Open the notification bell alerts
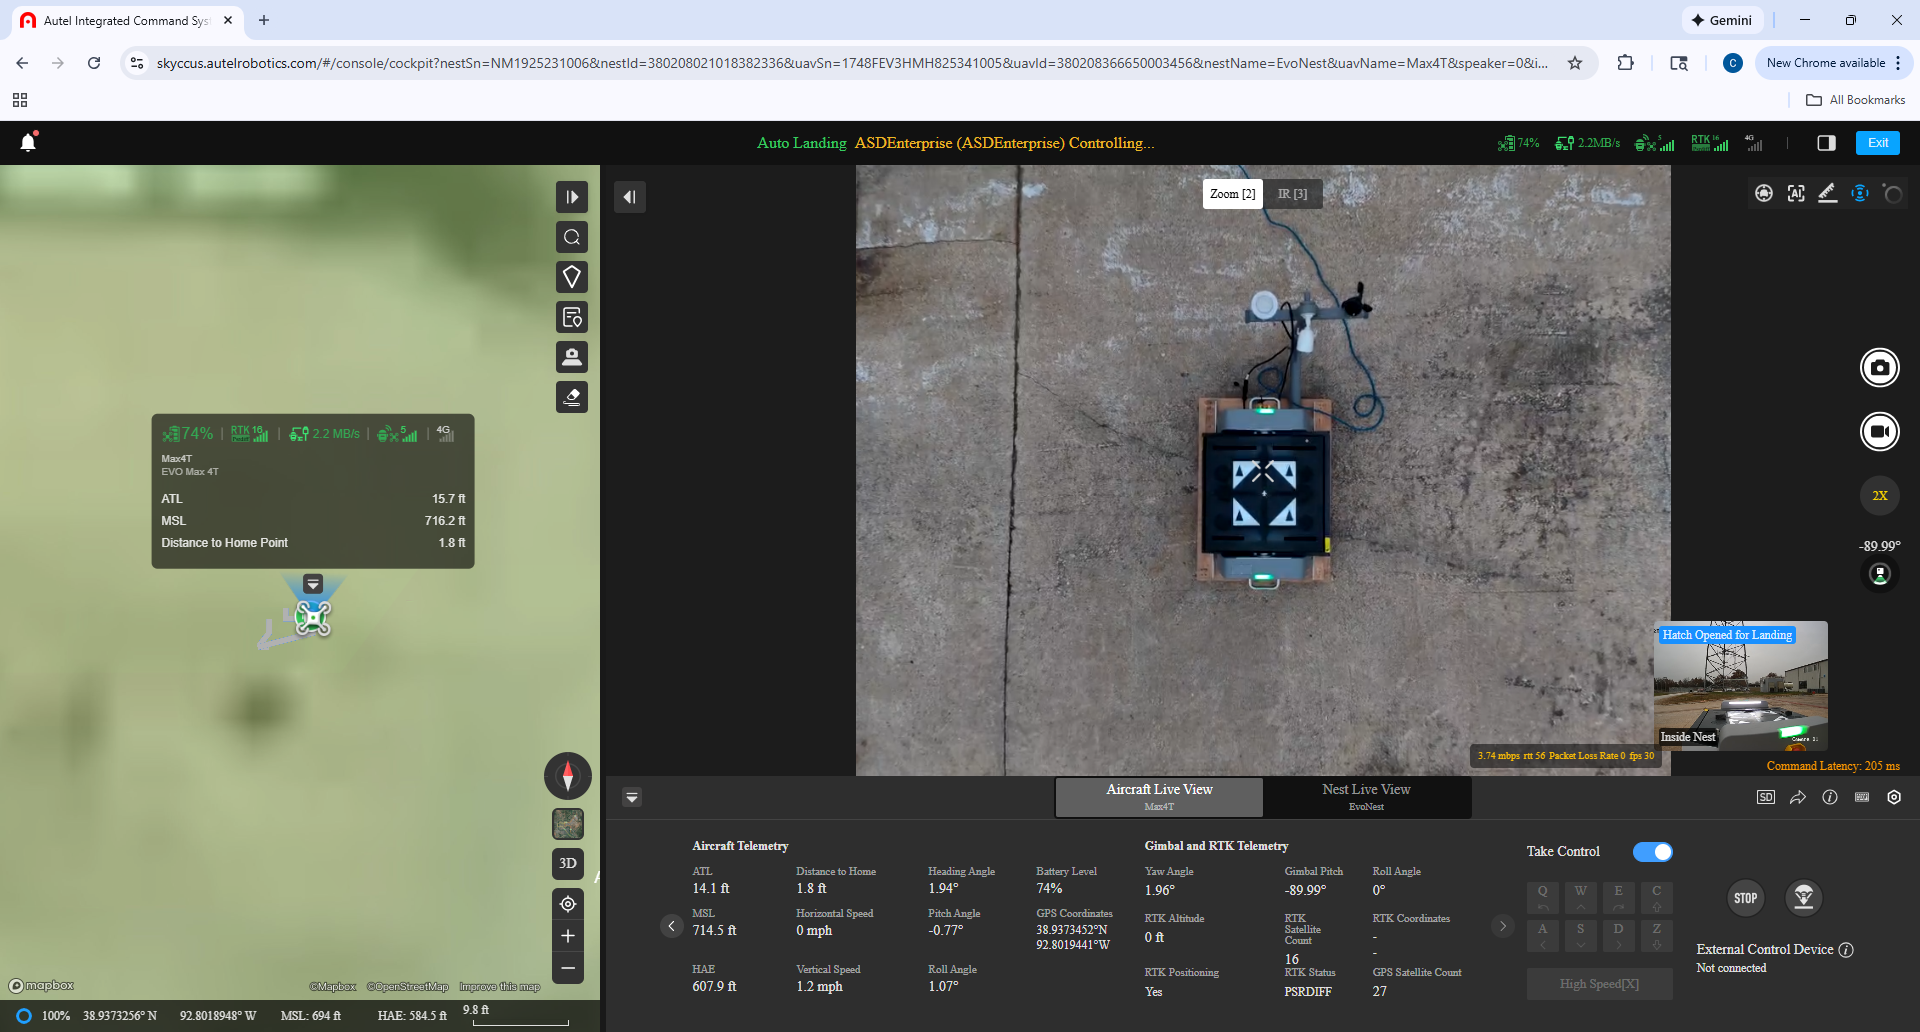1920x1032 pixels. tap(28, 143)
